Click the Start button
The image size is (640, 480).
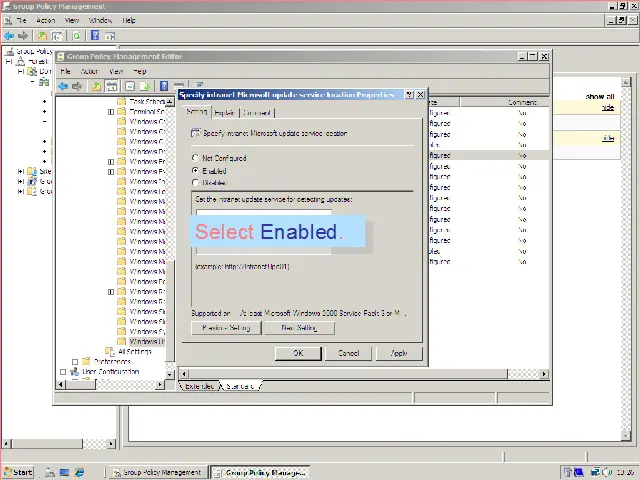click(19, 472)
